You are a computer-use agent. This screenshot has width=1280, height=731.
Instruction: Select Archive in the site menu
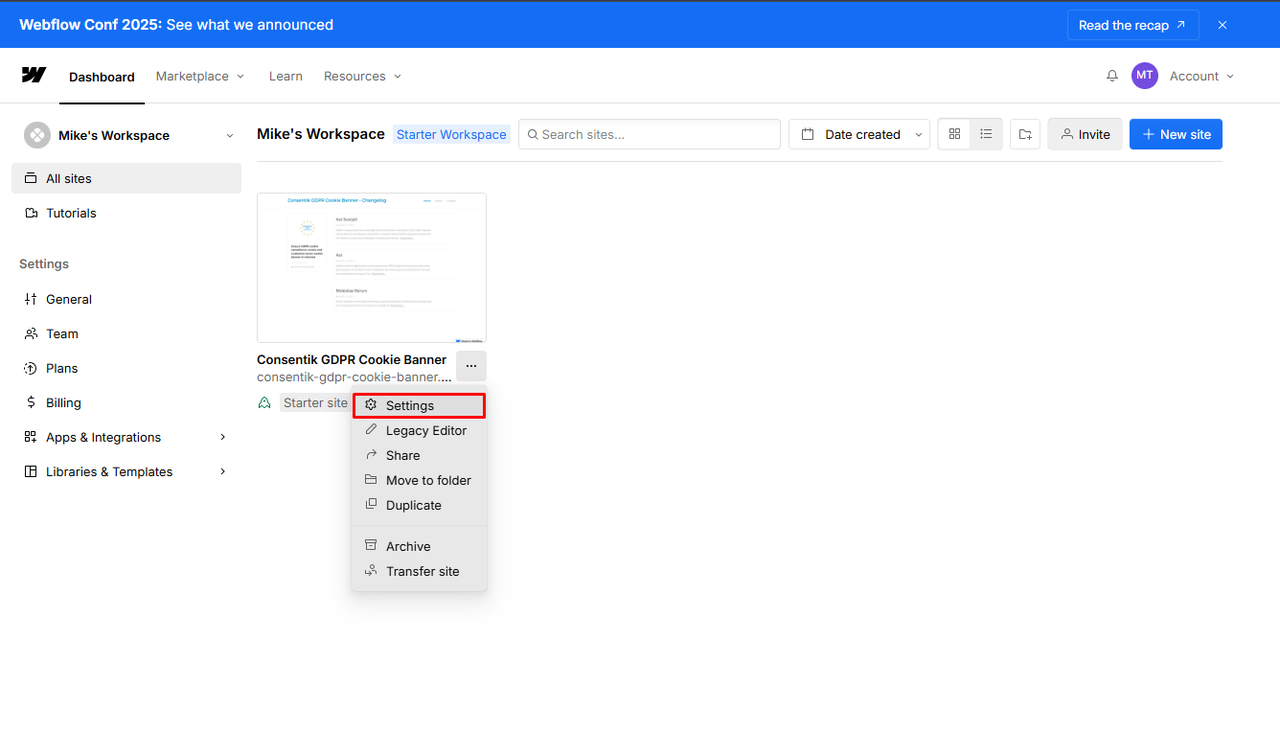[x=408, y=546]
